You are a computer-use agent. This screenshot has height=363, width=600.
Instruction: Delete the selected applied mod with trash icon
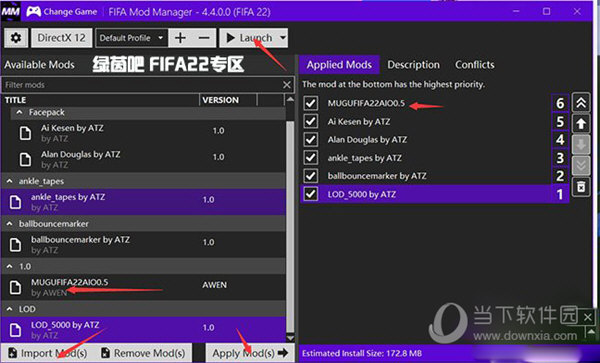pyautogui.click(x=581, y=187)
